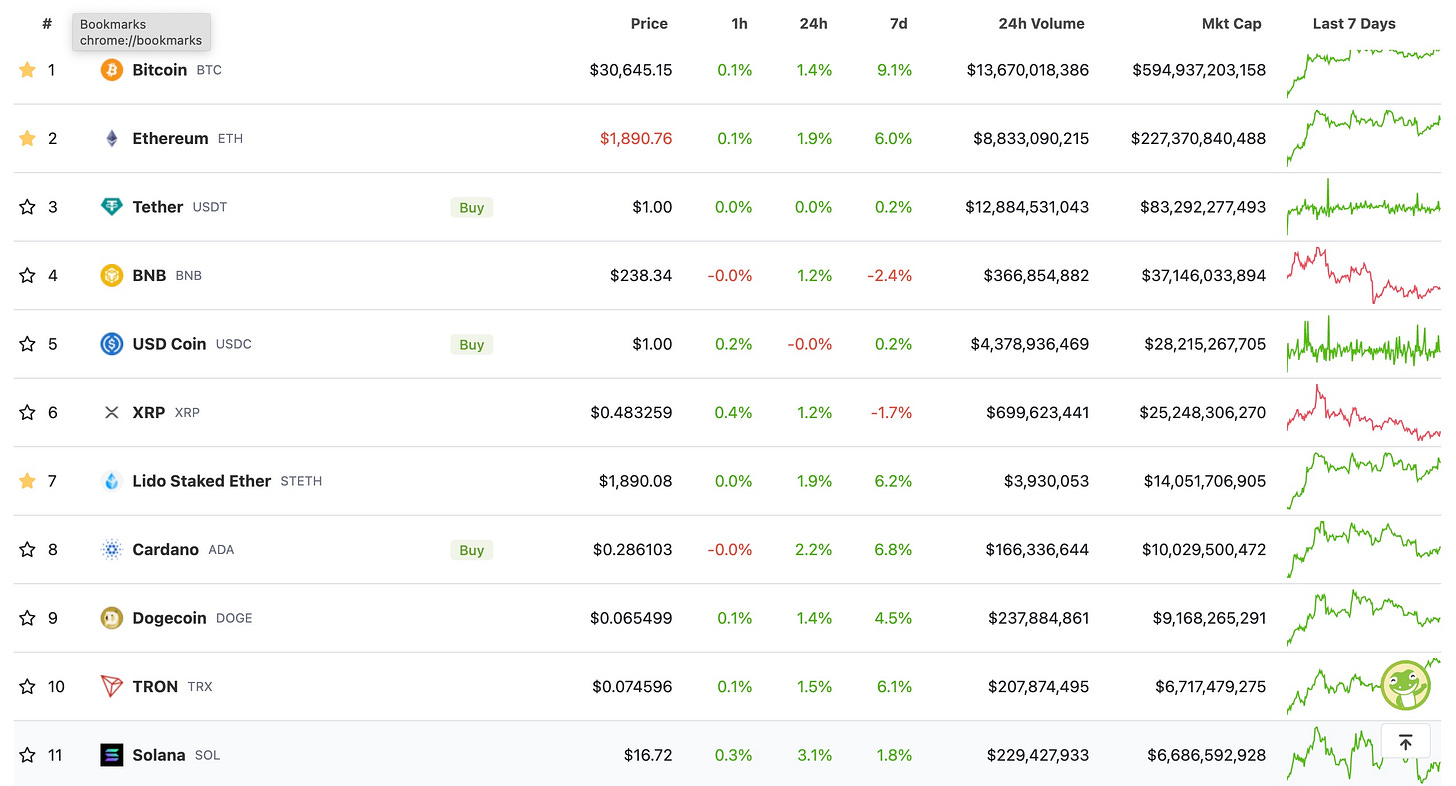Open the Cardano coin page link
Screen dimensions: 1456x786
[x=166, y=549]
